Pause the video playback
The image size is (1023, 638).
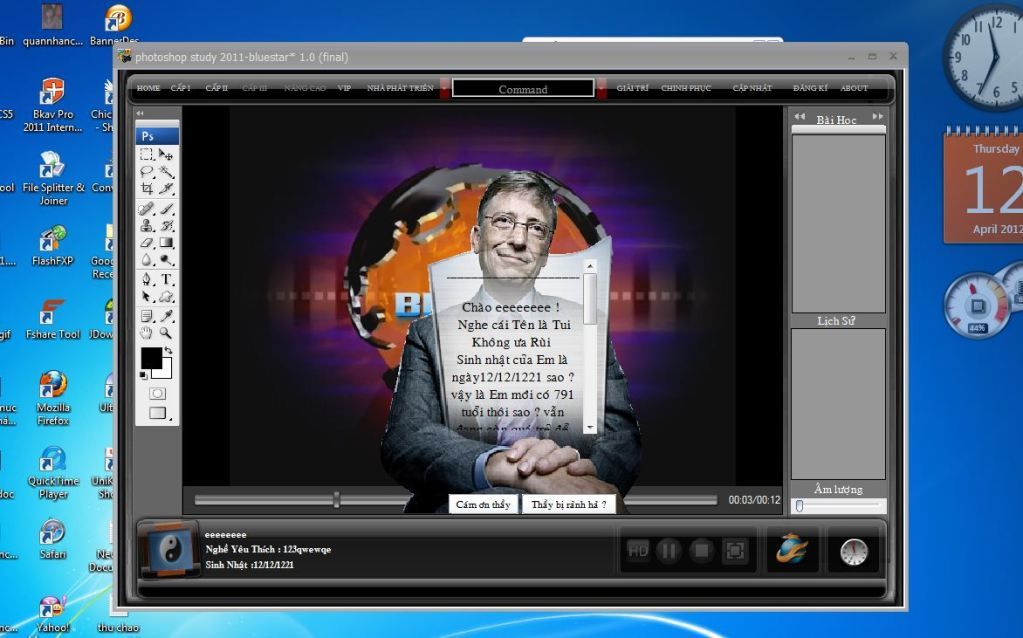(x=669, y=551)
